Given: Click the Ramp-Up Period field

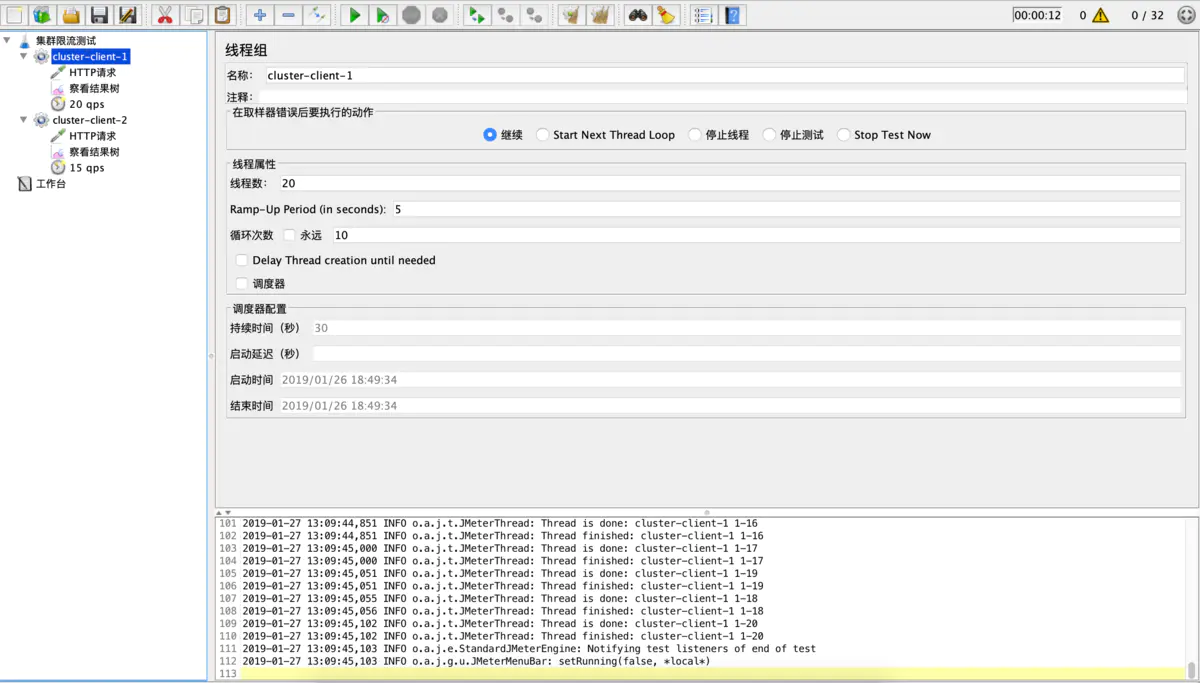Looking at the screenshot, I should pyautogui.click(x=785, y=209).
